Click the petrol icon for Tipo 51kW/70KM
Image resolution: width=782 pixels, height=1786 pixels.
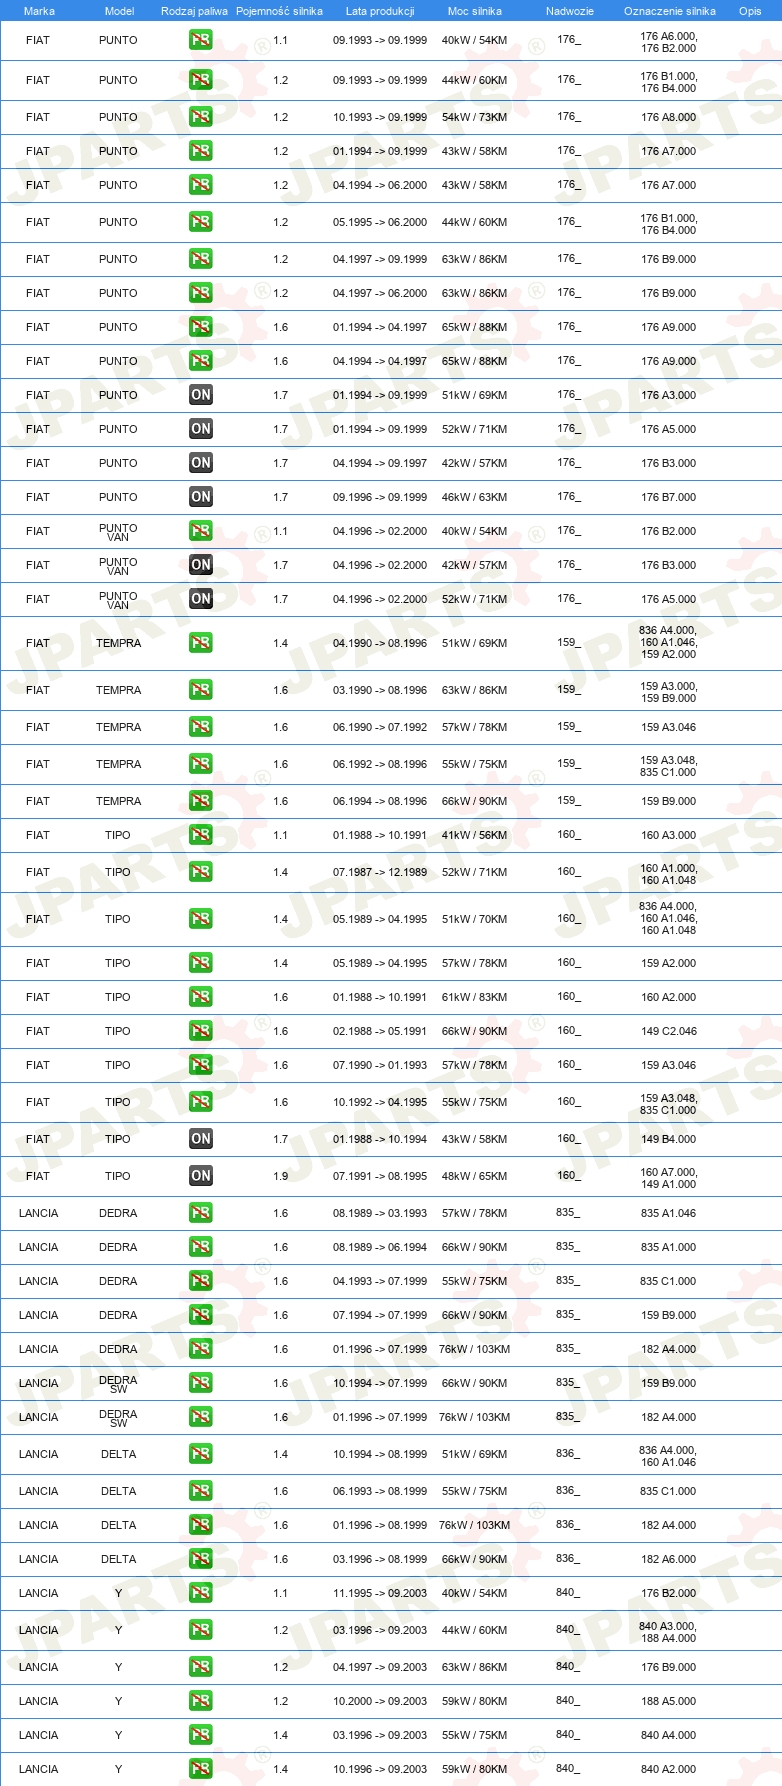[201, 919]
